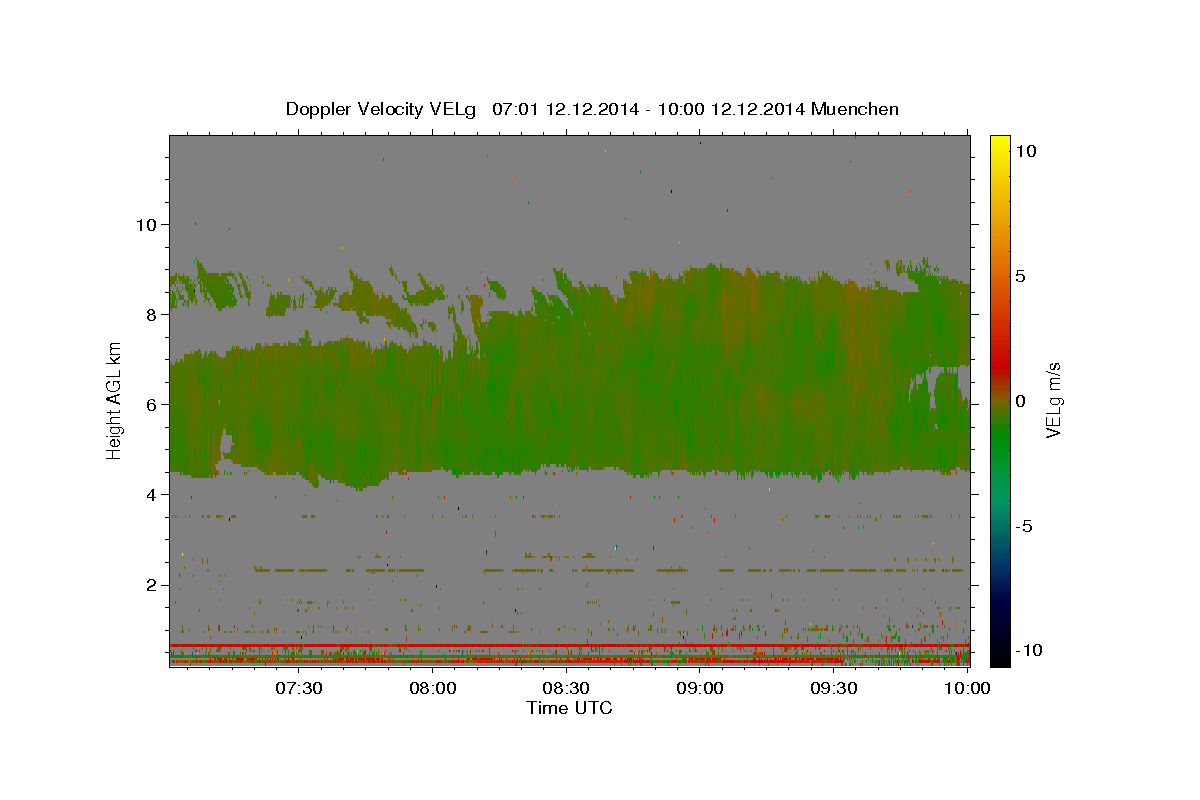Click the colorbar value 5 label
Screen dimensions: 1200x800
tap(1020, 275)
